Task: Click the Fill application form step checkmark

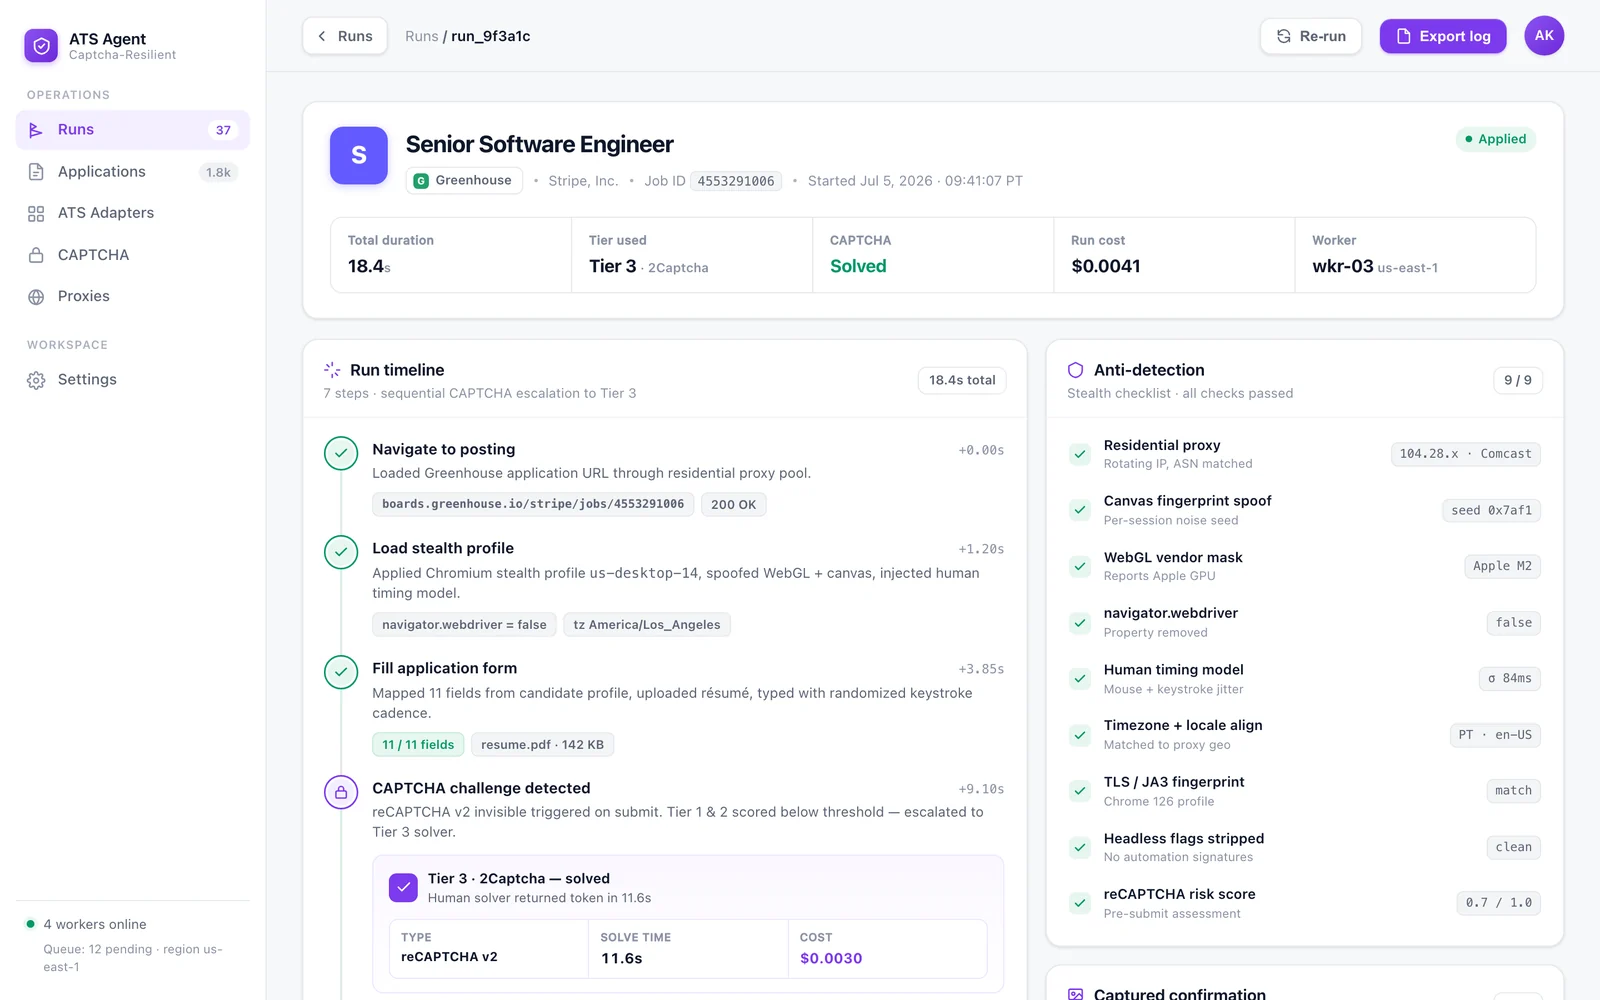Action: (x=341, y=672)
